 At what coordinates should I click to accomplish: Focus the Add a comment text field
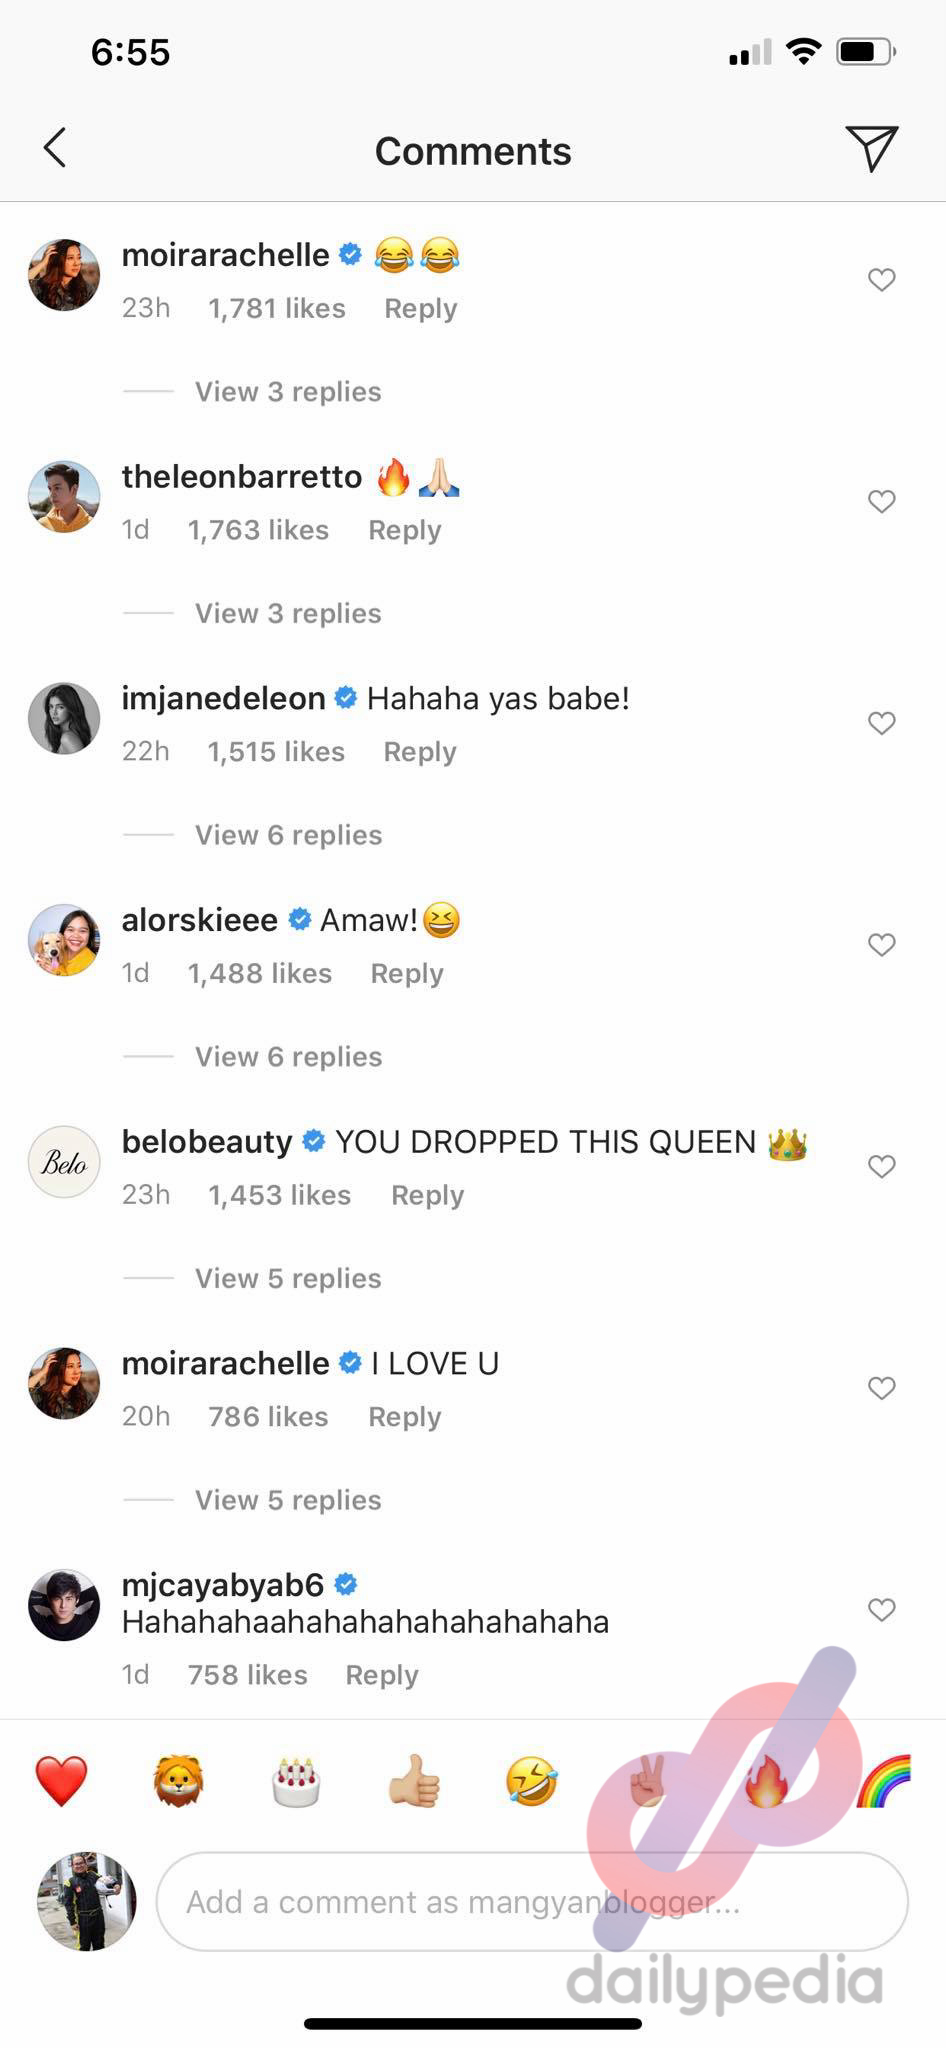coord(532,1901)
